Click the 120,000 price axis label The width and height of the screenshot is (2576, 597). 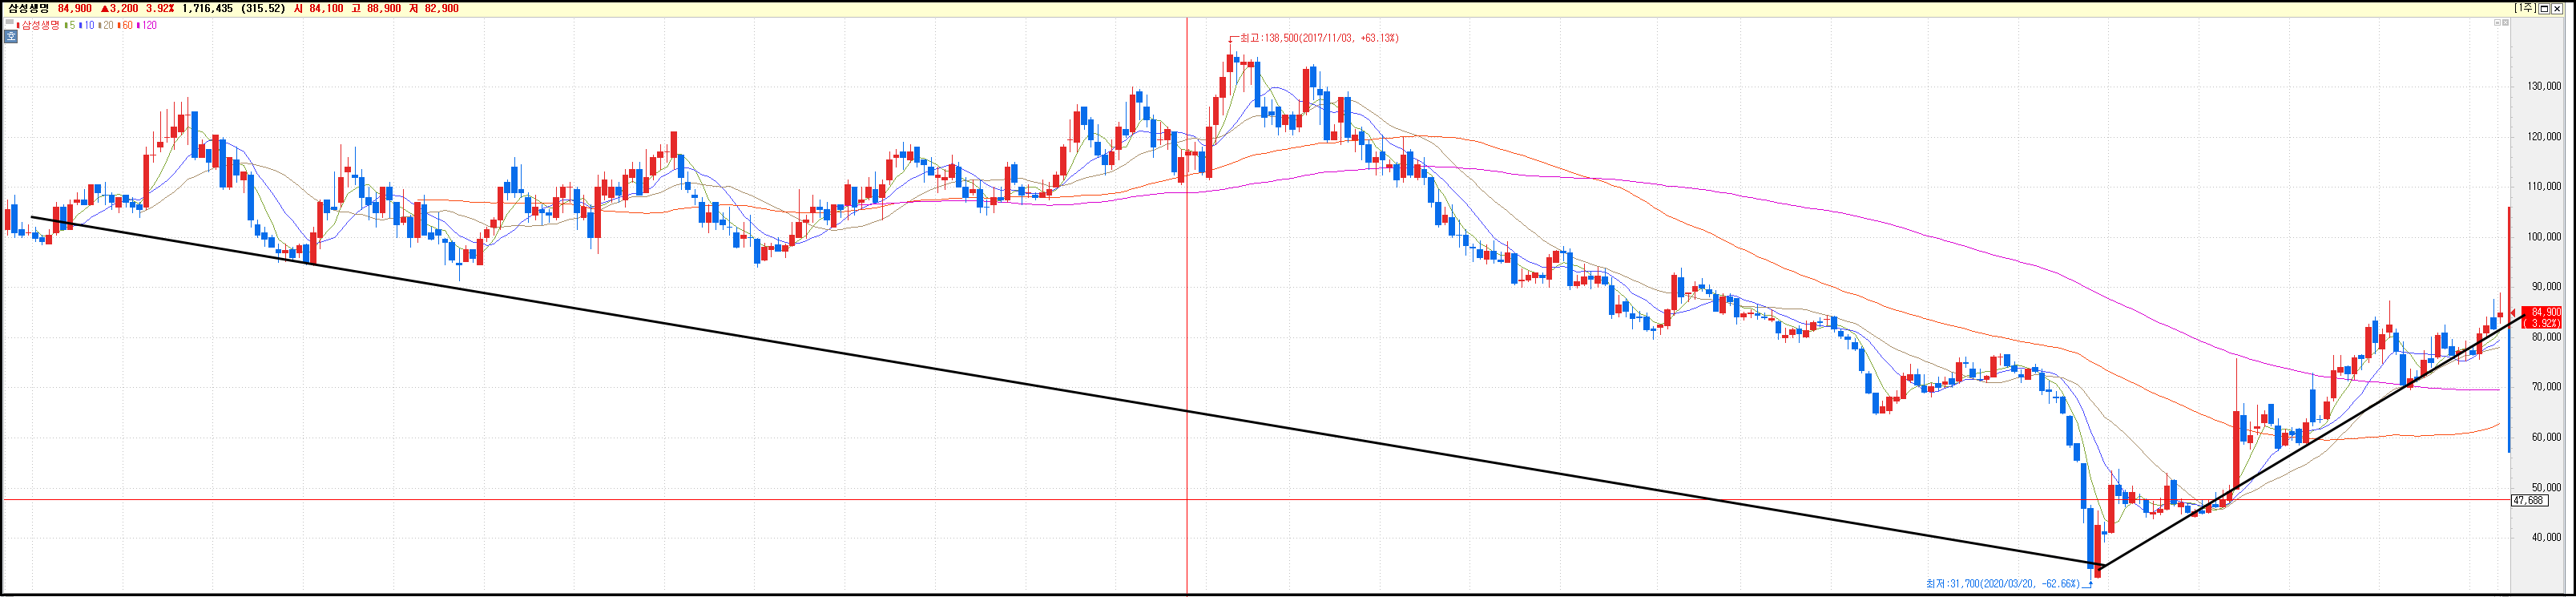[2544, 136]
